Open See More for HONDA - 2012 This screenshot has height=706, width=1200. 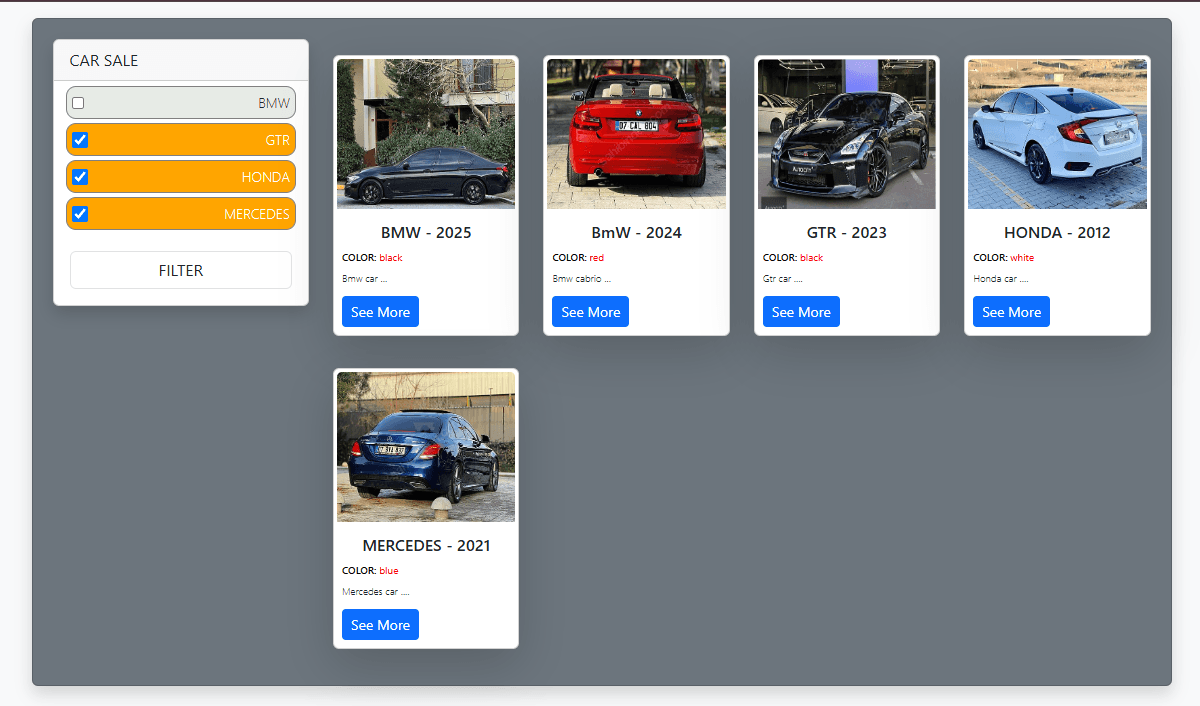point(1011,312)
